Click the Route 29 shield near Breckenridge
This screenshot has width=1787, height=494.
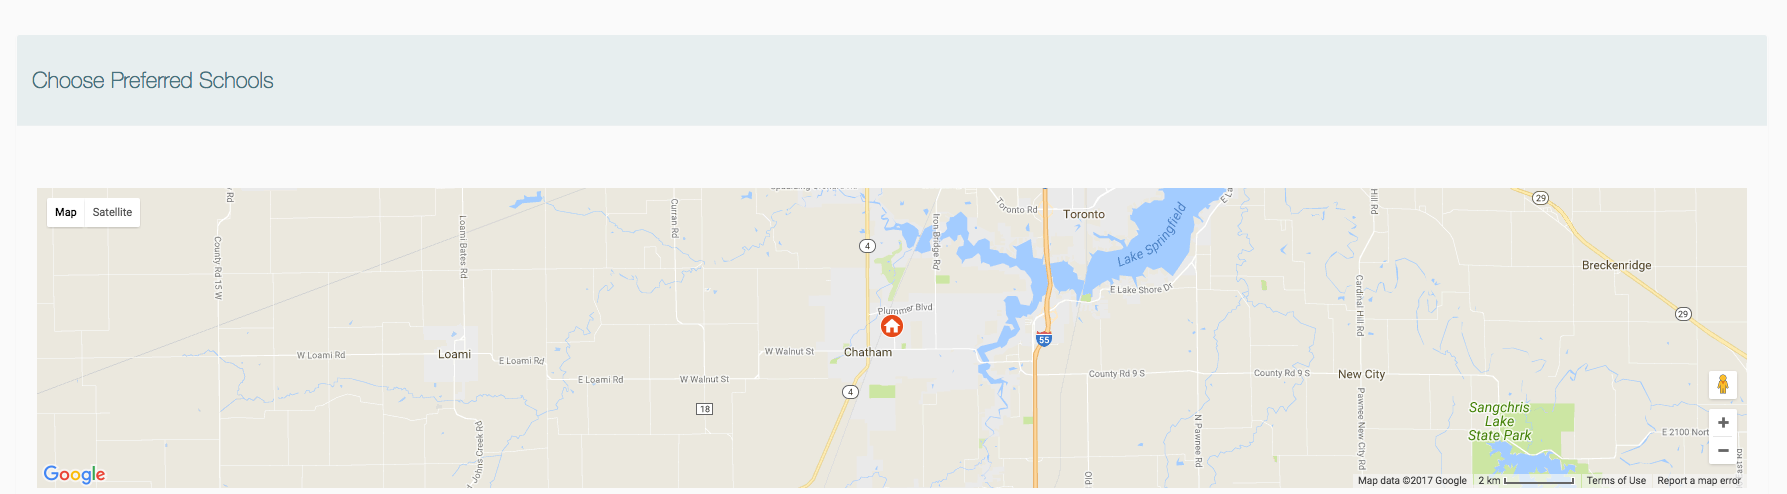coord(1683,314)
